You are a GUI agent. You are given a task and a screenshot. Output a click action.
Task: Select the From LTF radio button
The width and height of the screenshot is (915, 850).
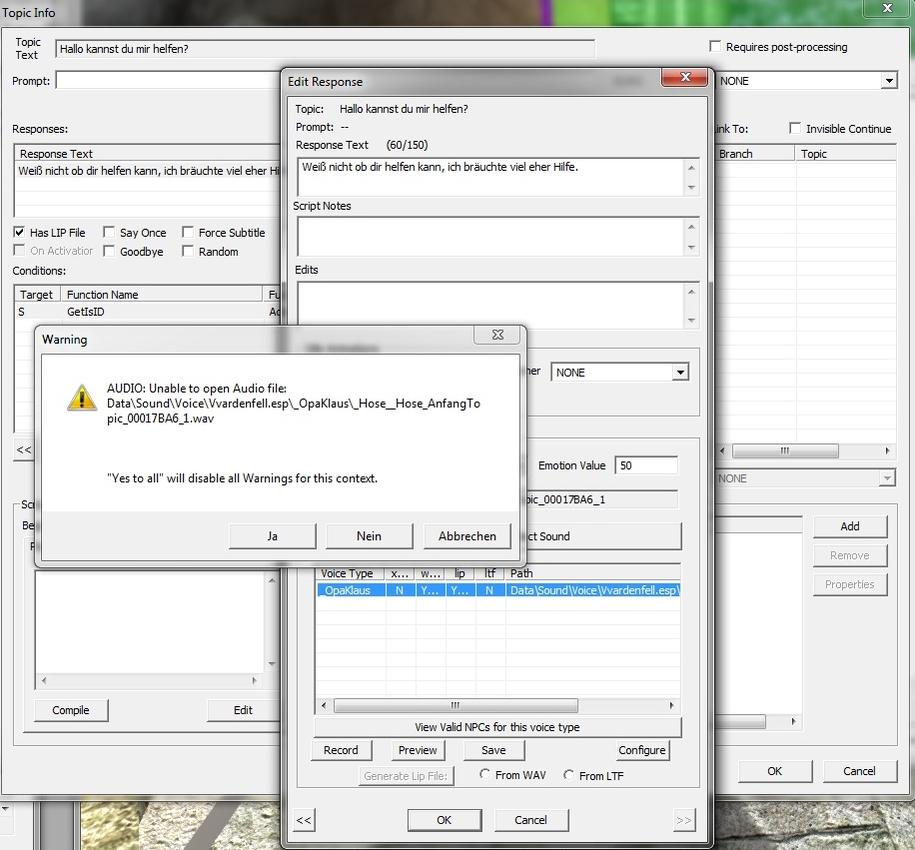coord(569,775)
